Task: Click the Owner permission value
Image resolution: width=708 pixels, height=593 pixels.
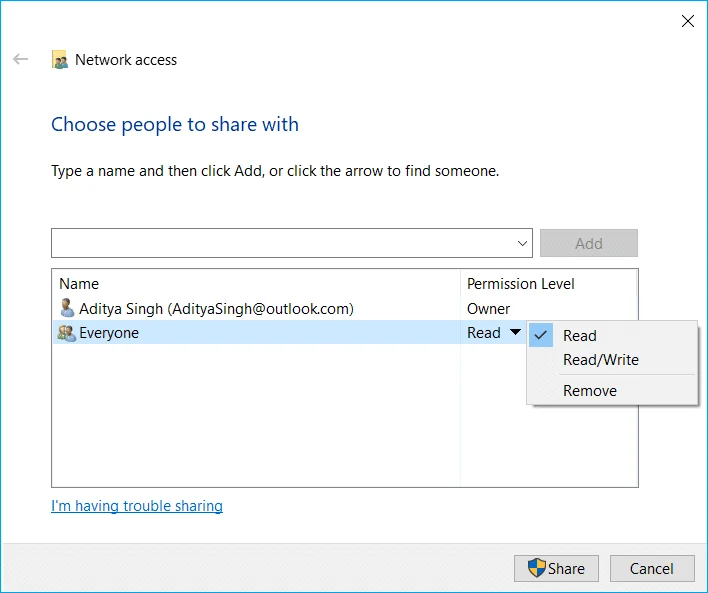Action: (x=488, y=308)
